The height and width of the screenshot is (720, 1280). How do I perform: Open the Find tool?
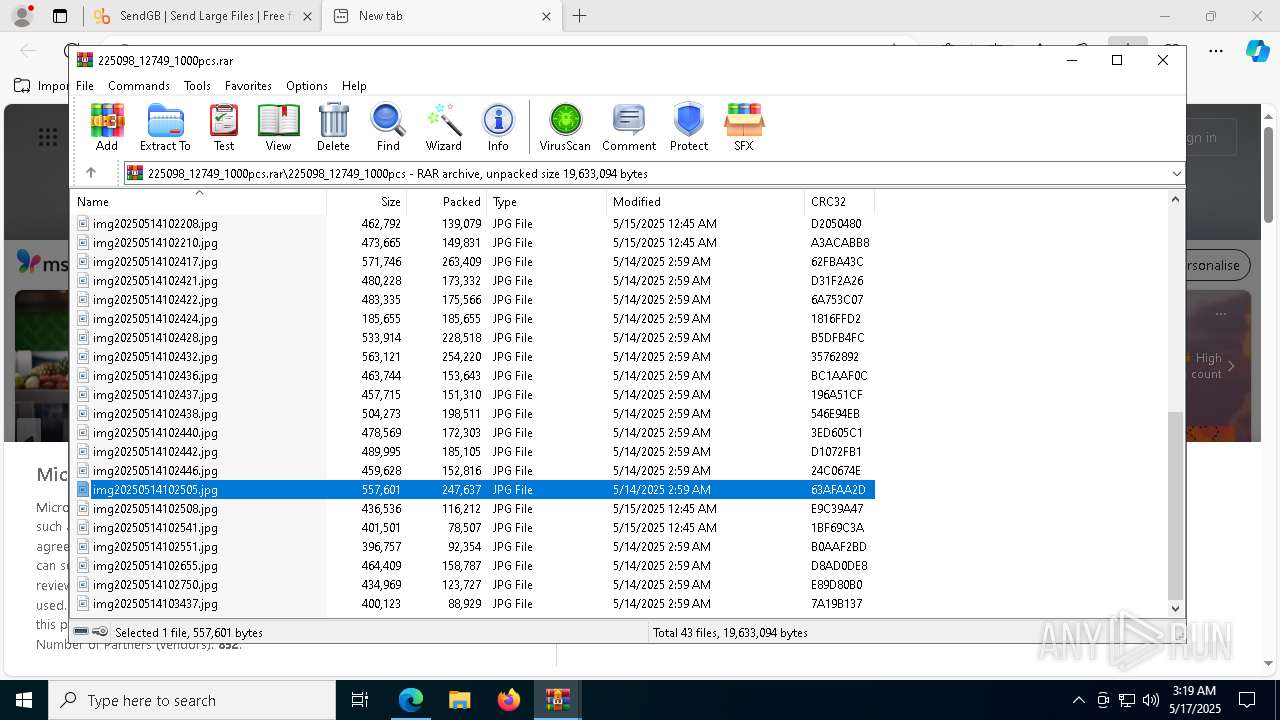coord(388,127)
